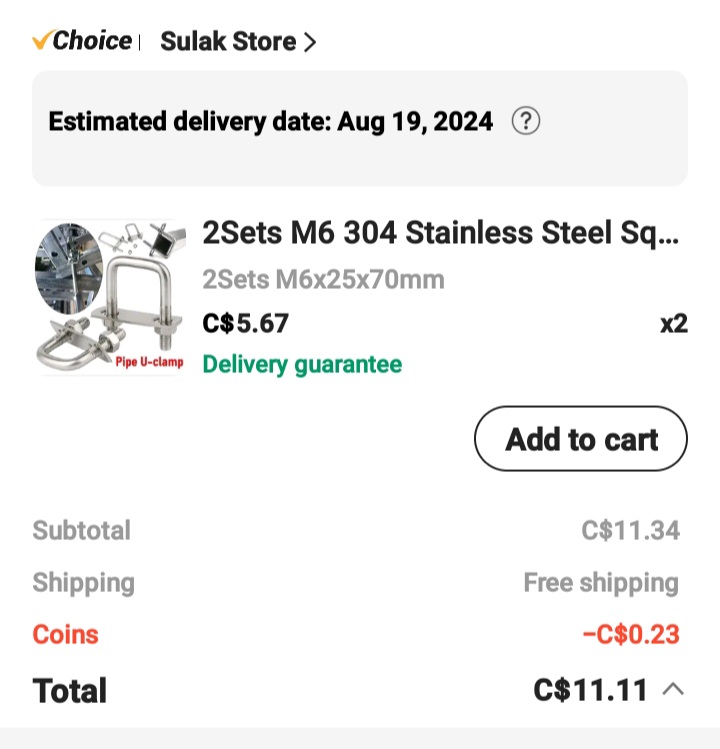Tap the Subtotal label
The height and width of the screenshot is (749, 720).
tap(81, 530)
